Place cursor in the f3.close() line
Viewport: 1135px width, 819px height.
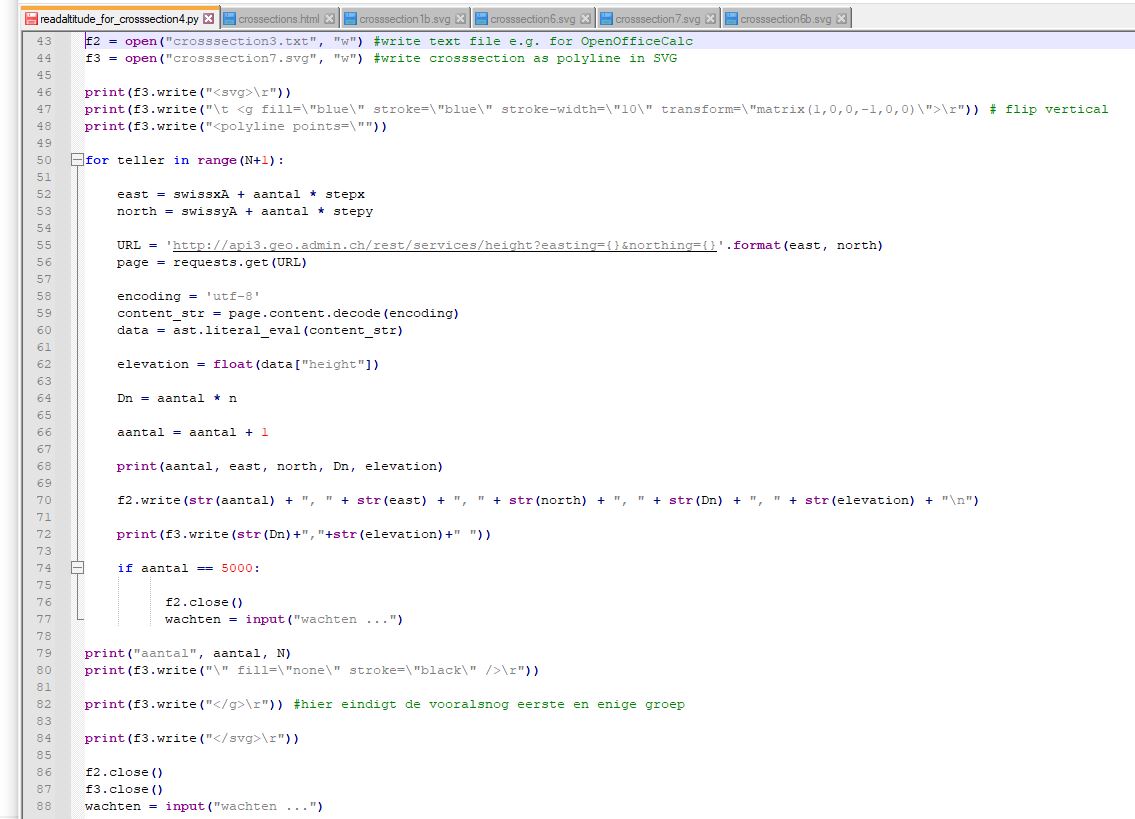124,789
